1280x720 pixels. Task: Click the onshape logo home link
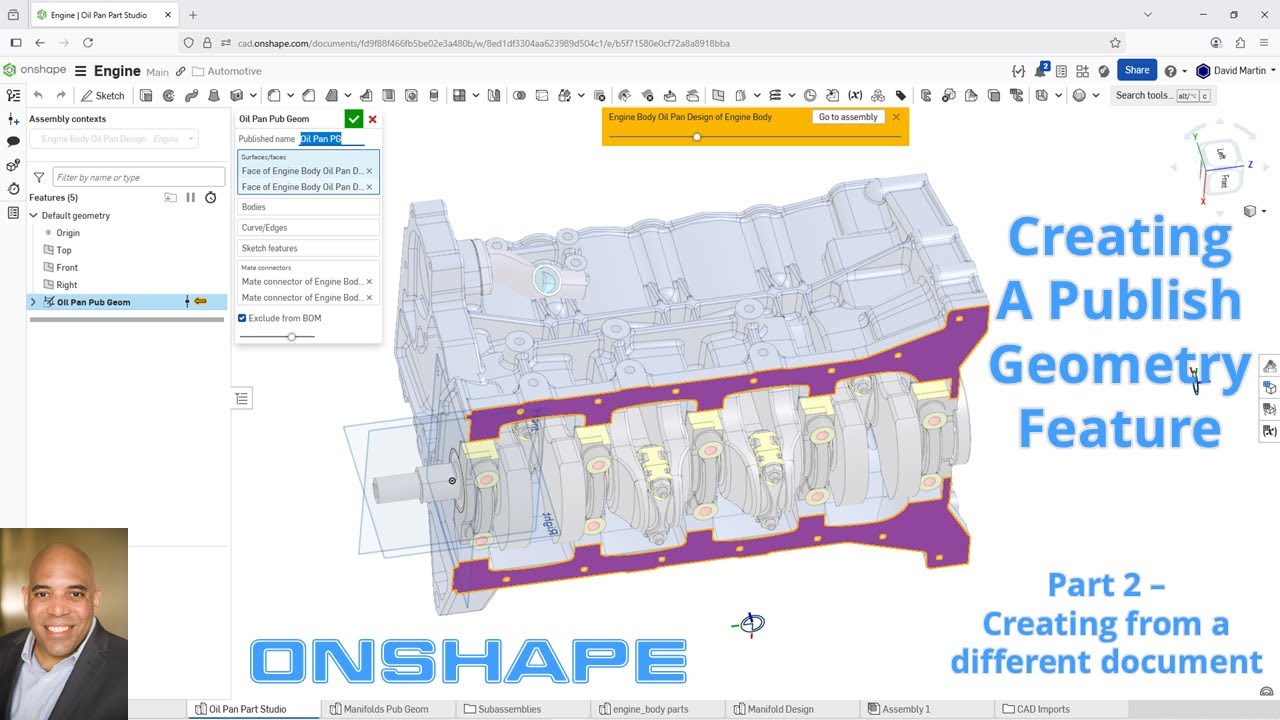(35, 70)
